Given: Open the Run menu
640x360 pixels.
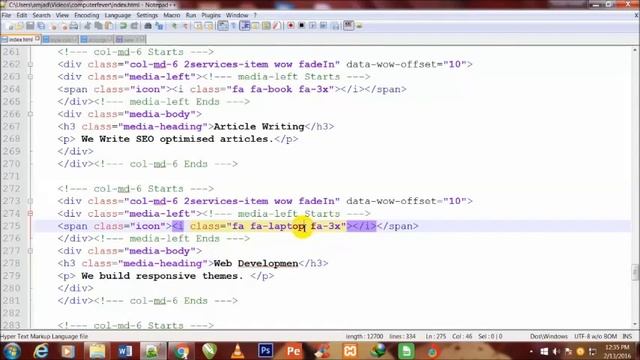Looking at the screenshot, I should point(191,15).
